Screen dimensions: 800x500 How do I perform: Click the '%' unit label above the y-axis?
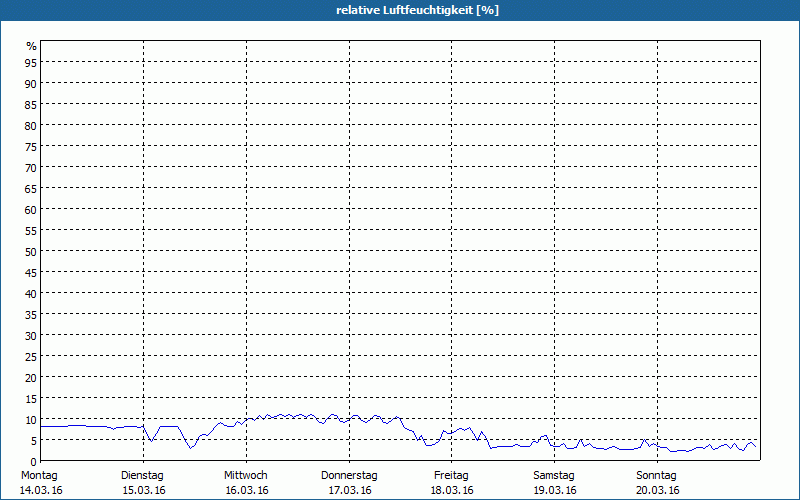(x=31, y=46)
